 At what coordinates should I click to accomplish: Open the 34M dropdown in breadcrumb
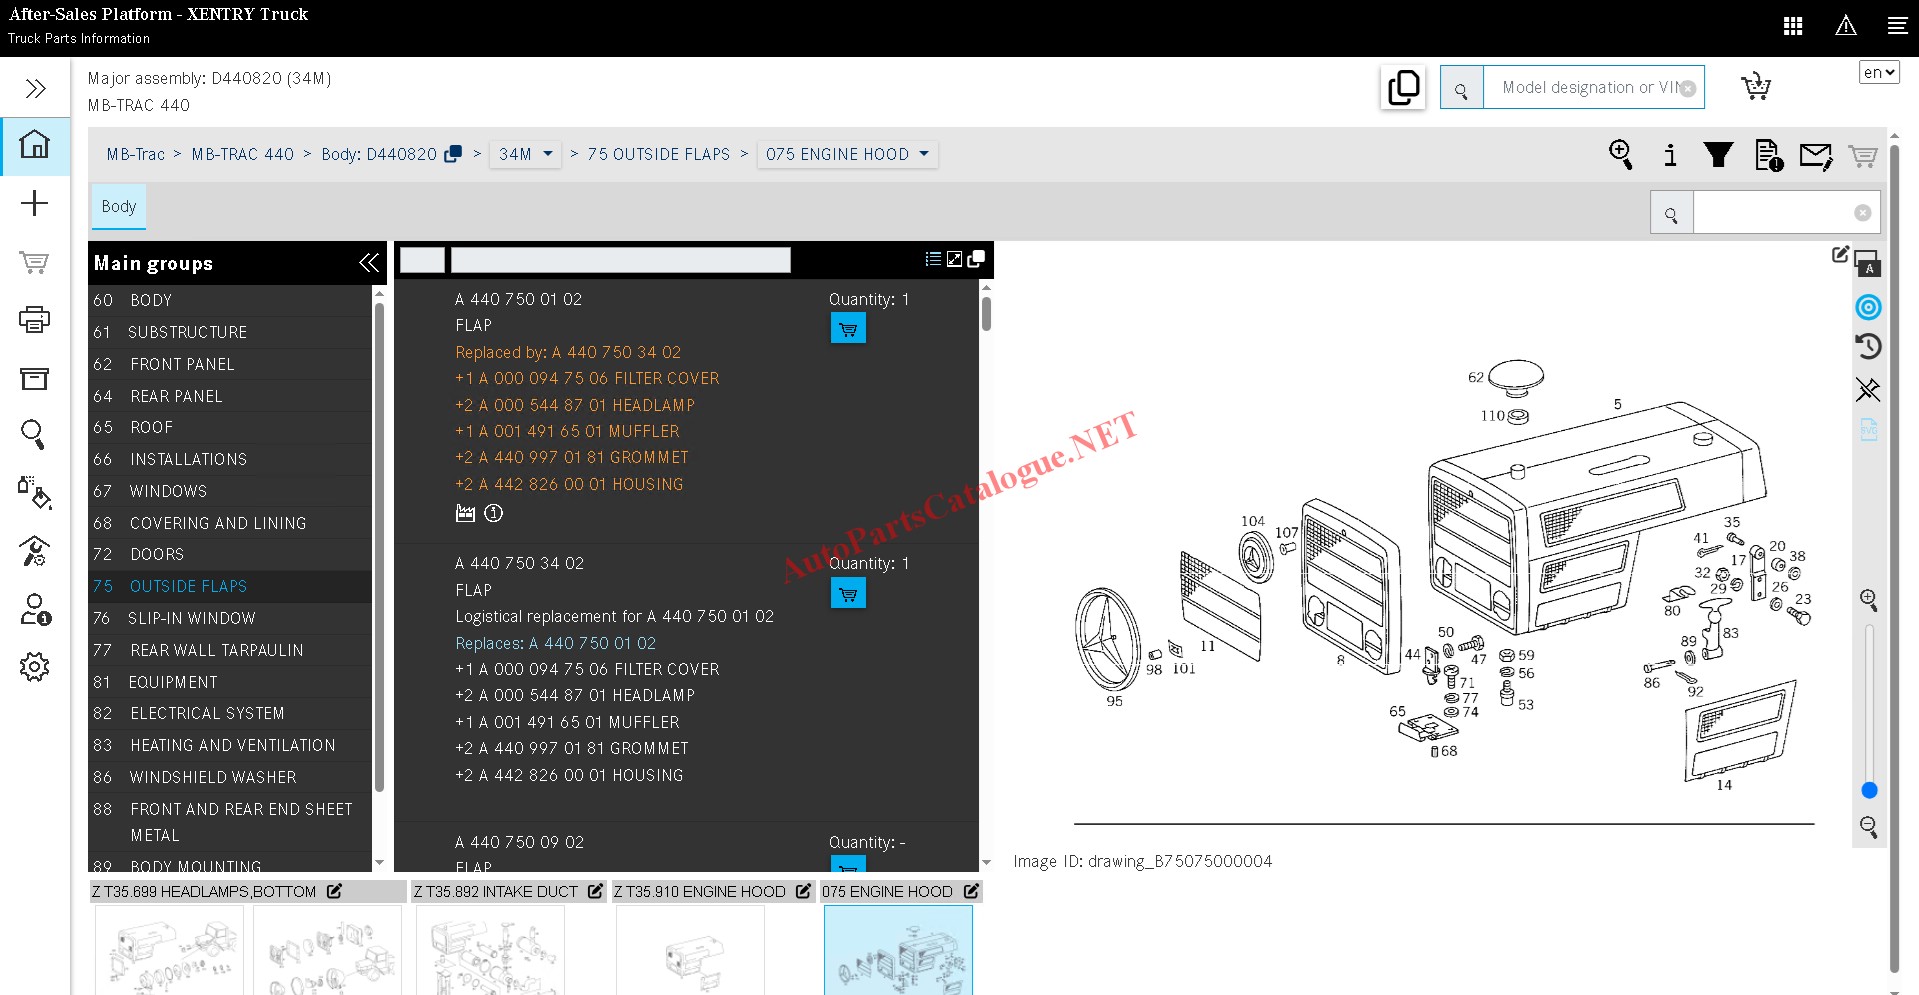point(525,154)
